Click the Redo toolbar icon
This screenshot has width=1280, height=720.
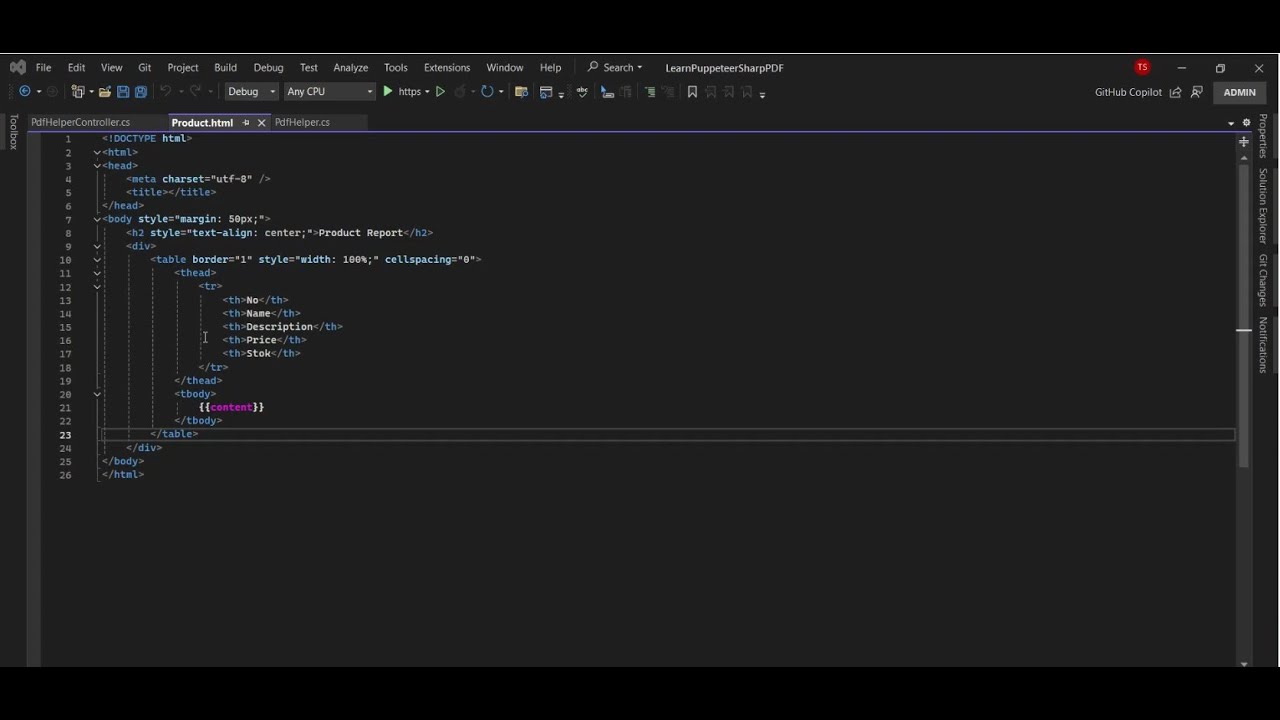195,92
